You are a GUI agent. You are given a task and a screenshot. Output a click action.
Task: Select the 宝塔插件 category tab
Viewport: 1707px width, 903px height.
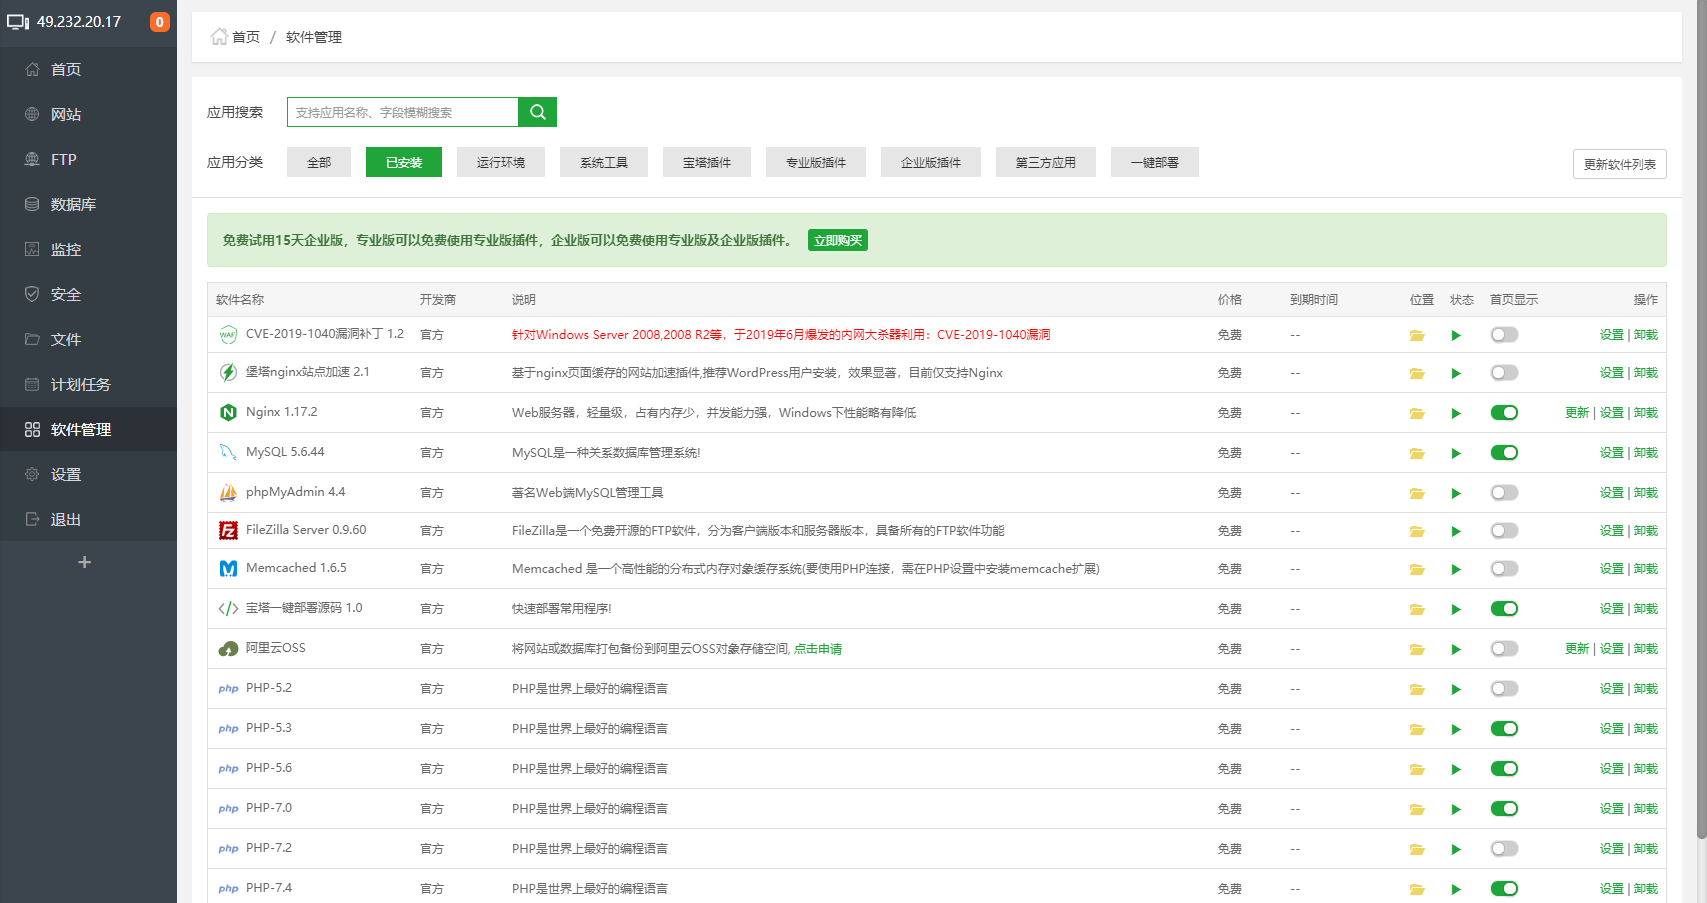pyautogui.click(x=707, y=162)
